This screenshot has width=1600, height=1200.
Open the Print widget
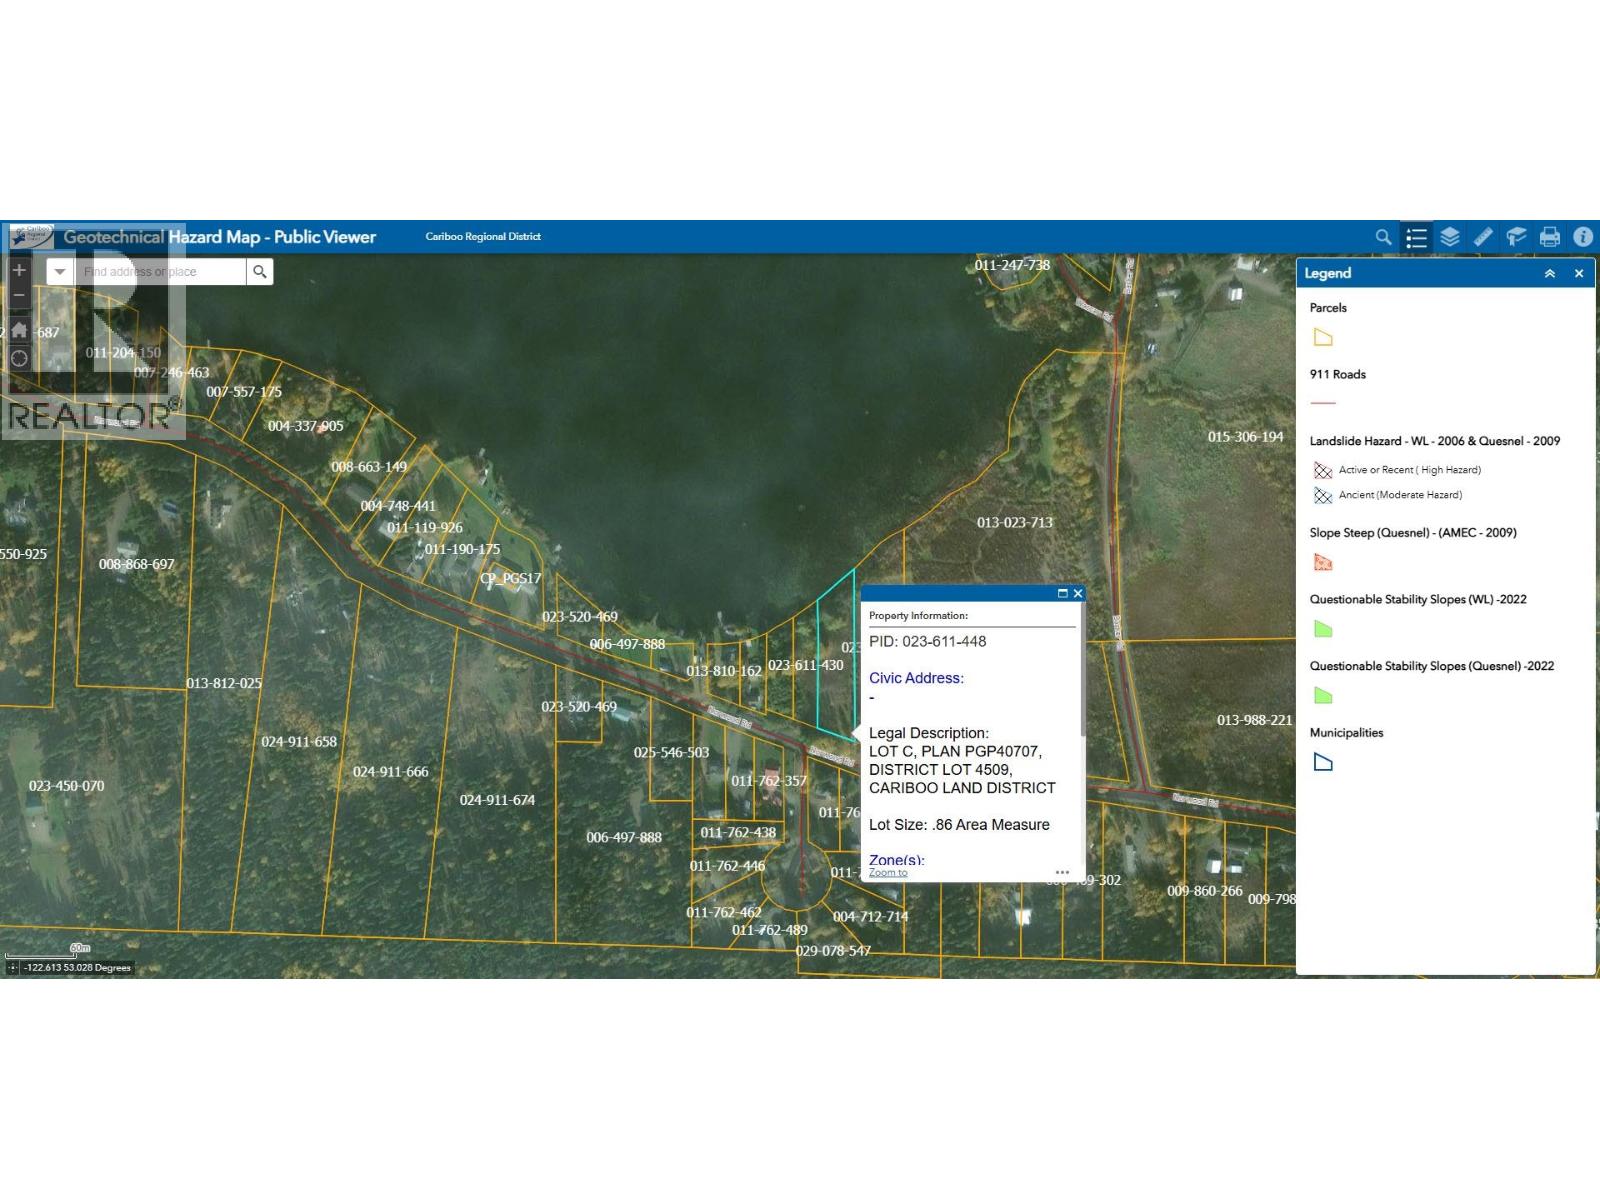1549,237
